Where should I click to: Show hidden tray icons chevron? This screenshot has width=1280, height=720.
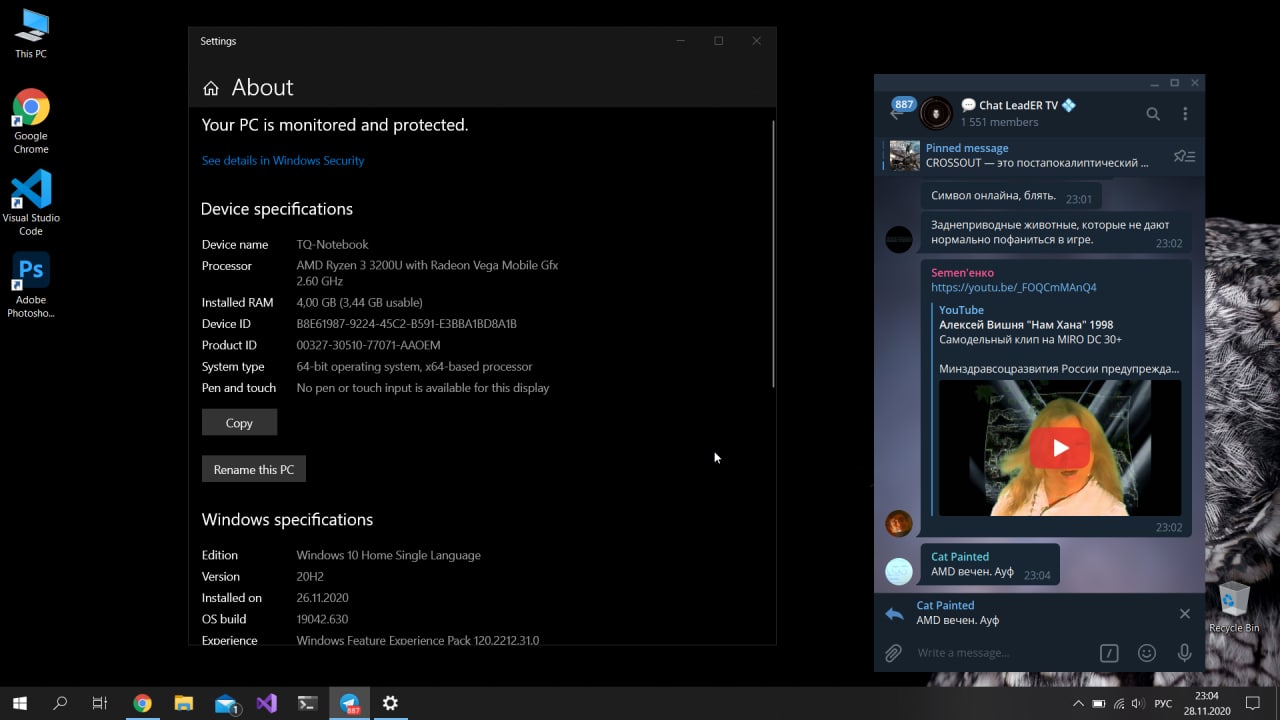point(1078,704)
